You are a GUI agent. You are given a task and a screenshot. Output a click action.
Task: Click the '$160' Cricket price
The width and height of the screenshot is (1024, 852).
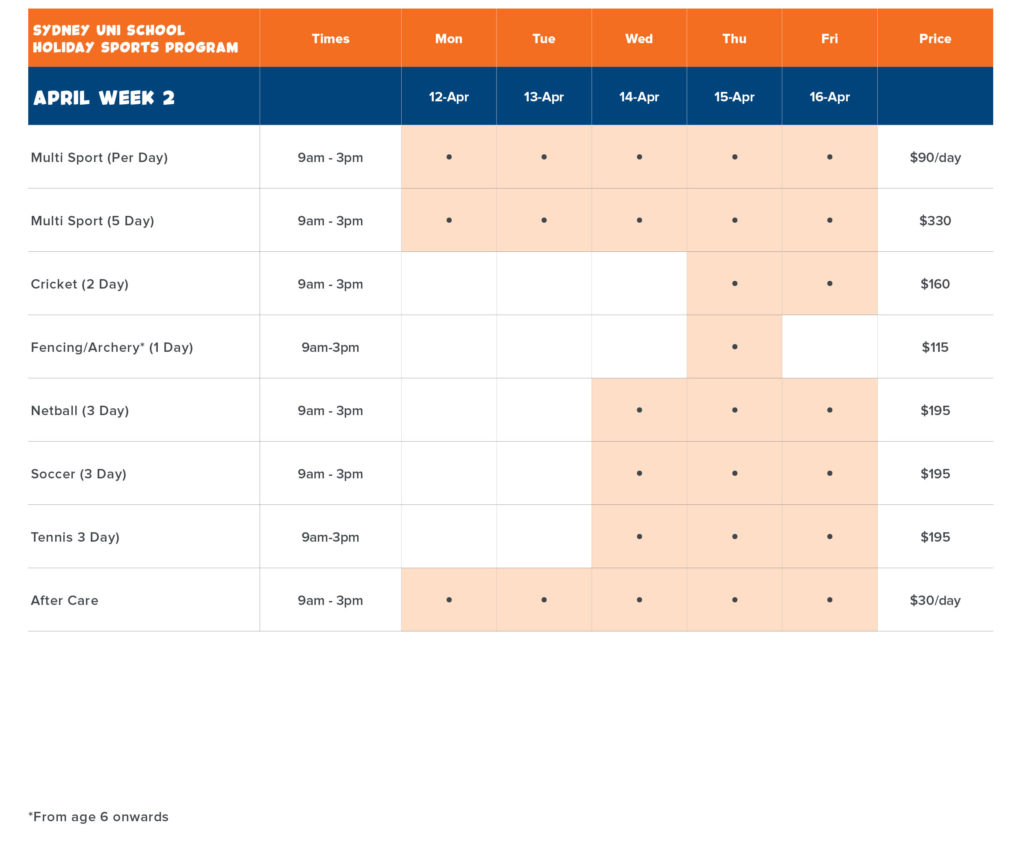point(935,284)
